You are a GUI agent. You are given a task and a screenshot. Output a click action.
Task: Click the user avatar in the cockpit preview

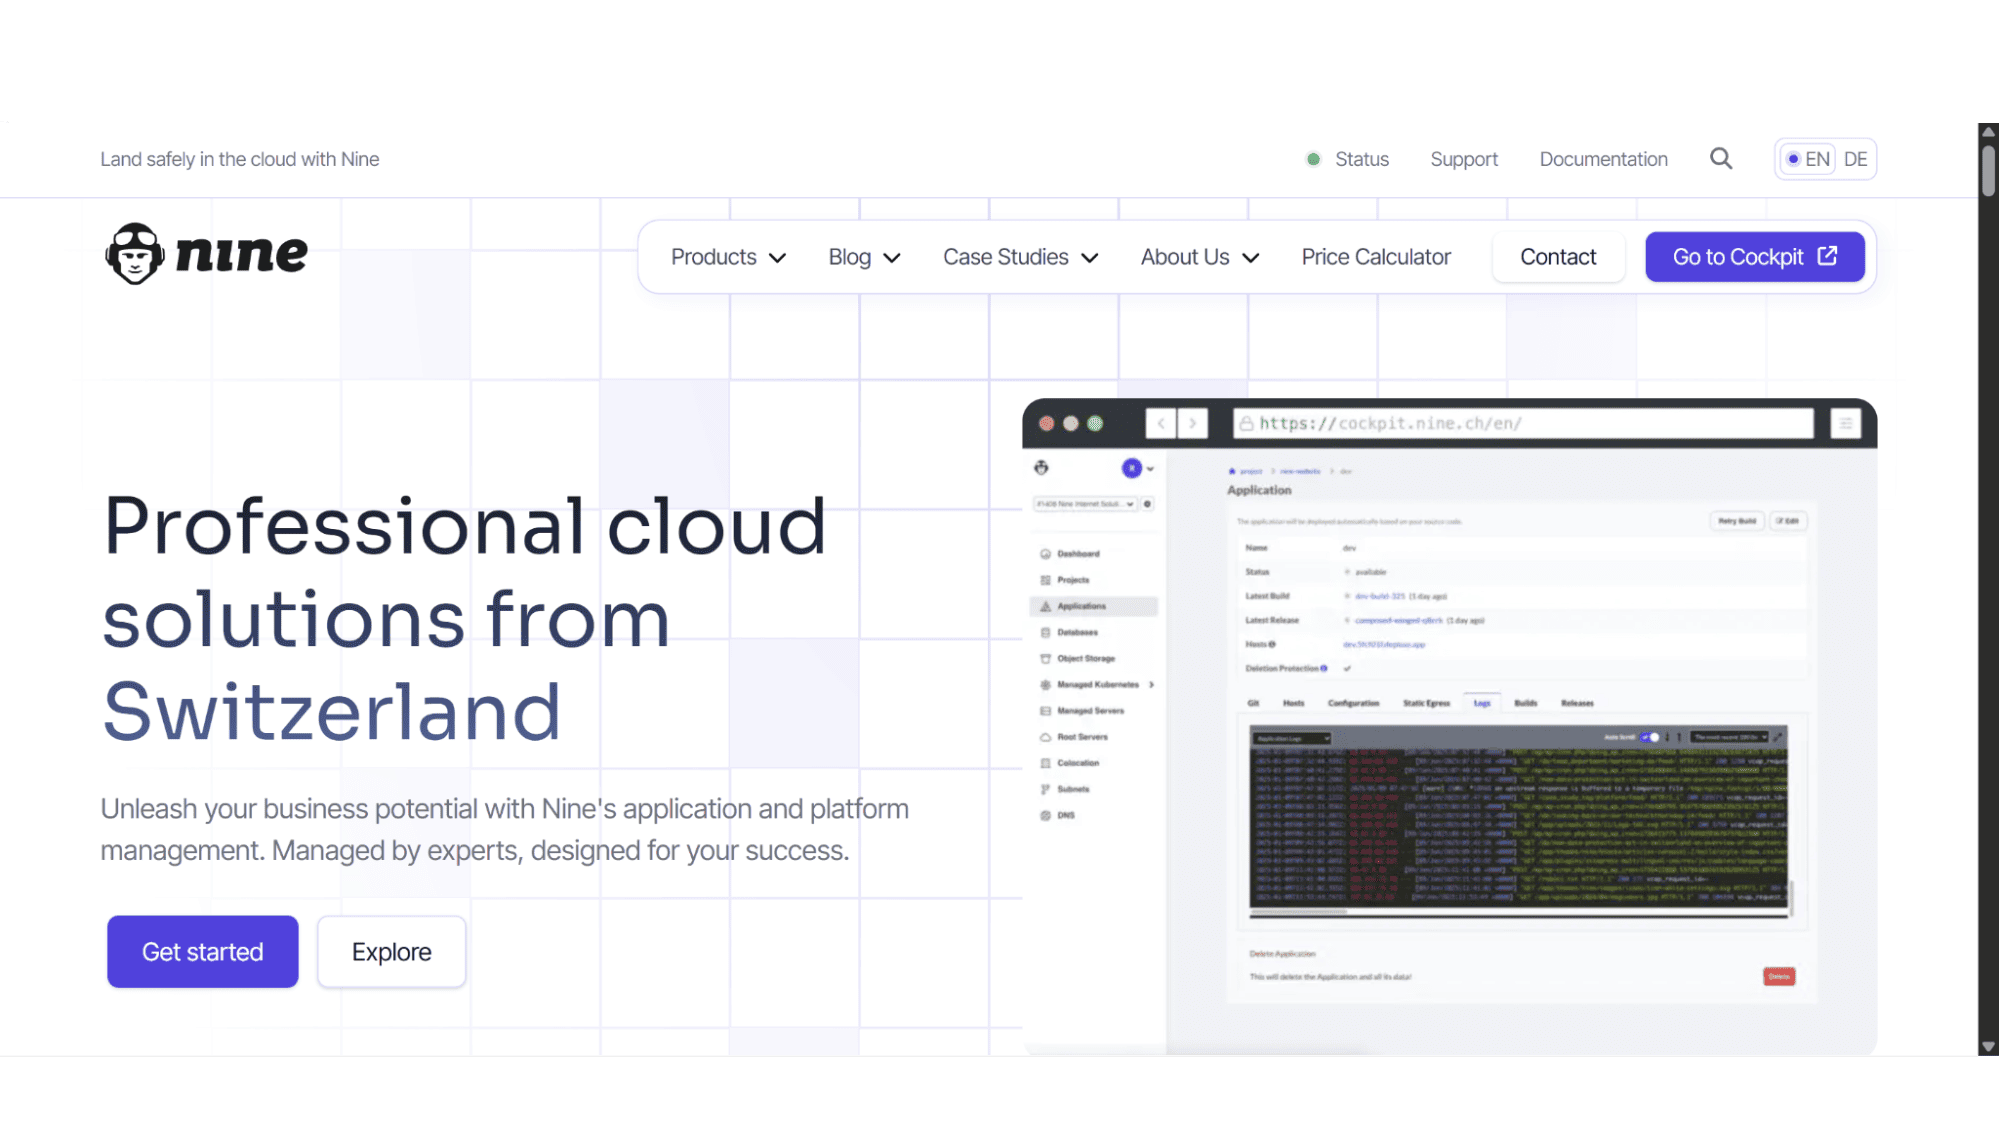(x=1131, y=468)
